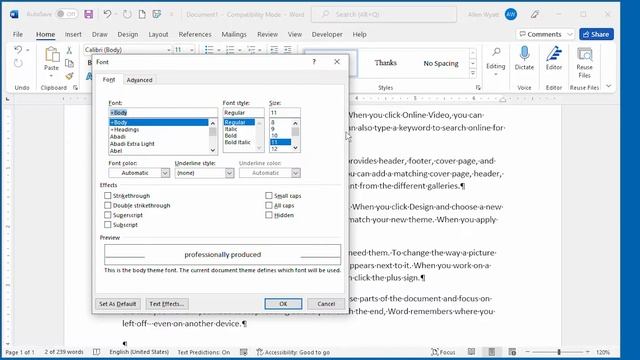The image size is (640, 360).
Task: Open the File menu
Action: (x=18, y=34)
